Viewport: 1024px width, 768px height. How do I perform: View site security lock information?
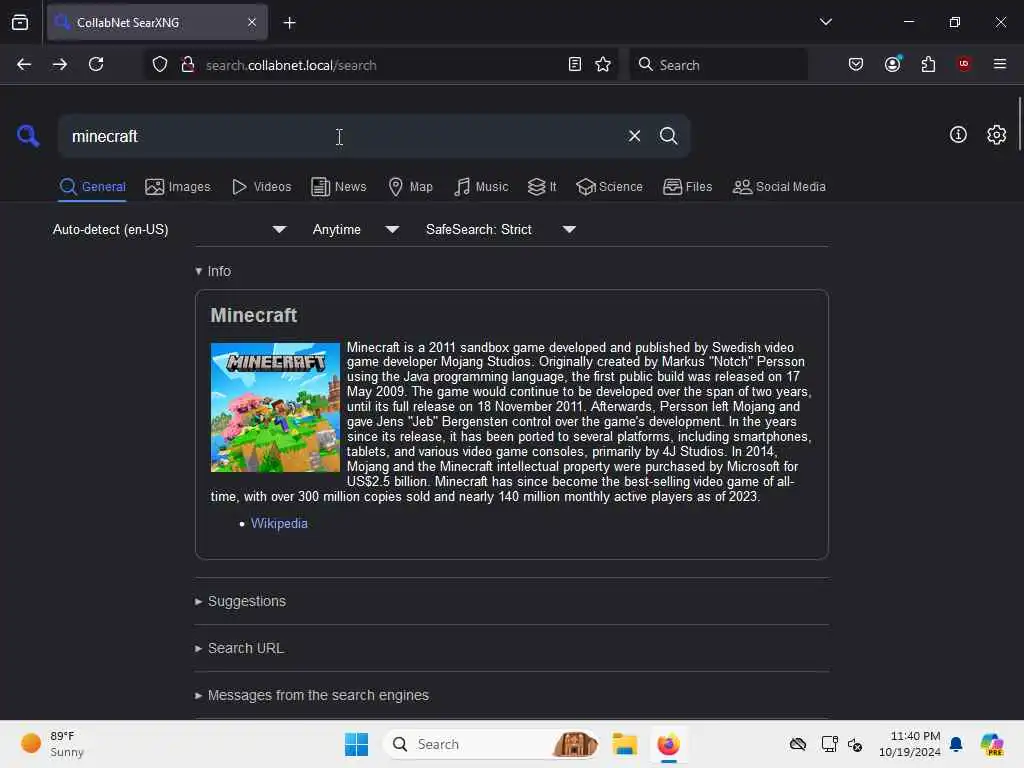click(x=188, y=65)
